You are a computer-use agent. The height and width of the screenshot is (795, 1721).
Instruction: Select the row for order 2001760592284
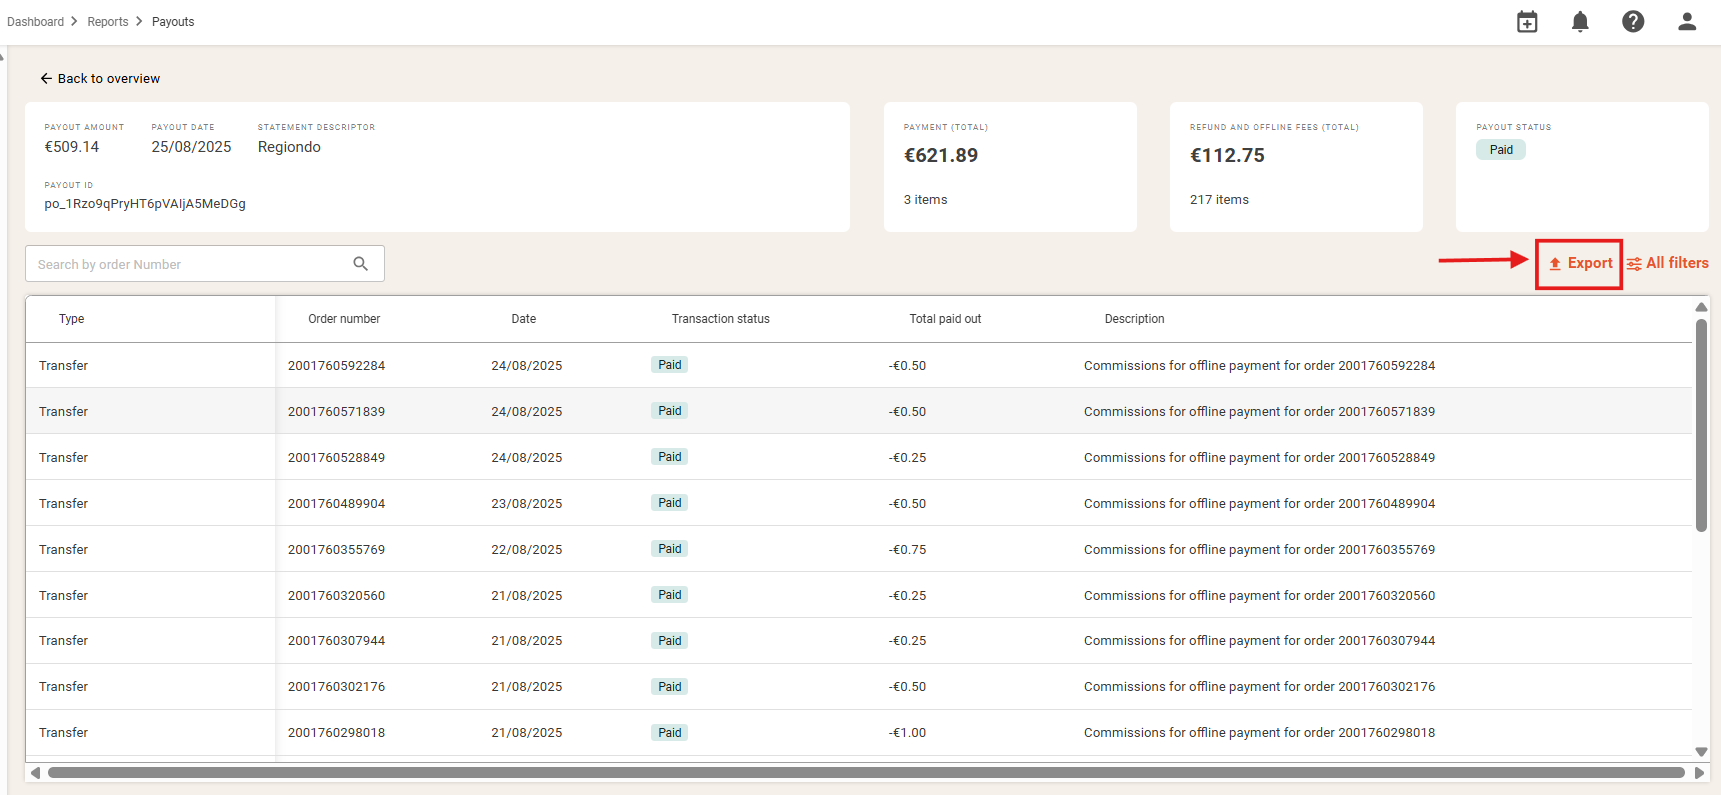click(859, 365)
